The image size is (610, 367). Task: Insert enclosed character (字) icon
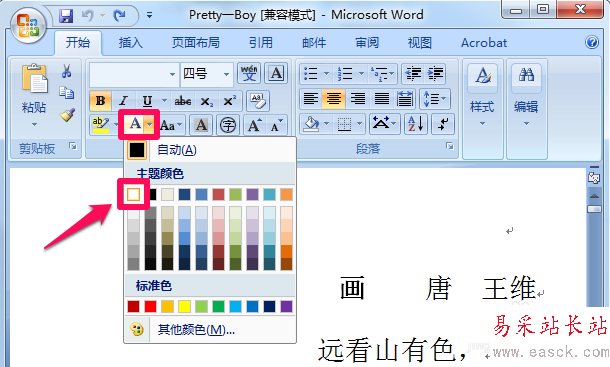point(228,125)
